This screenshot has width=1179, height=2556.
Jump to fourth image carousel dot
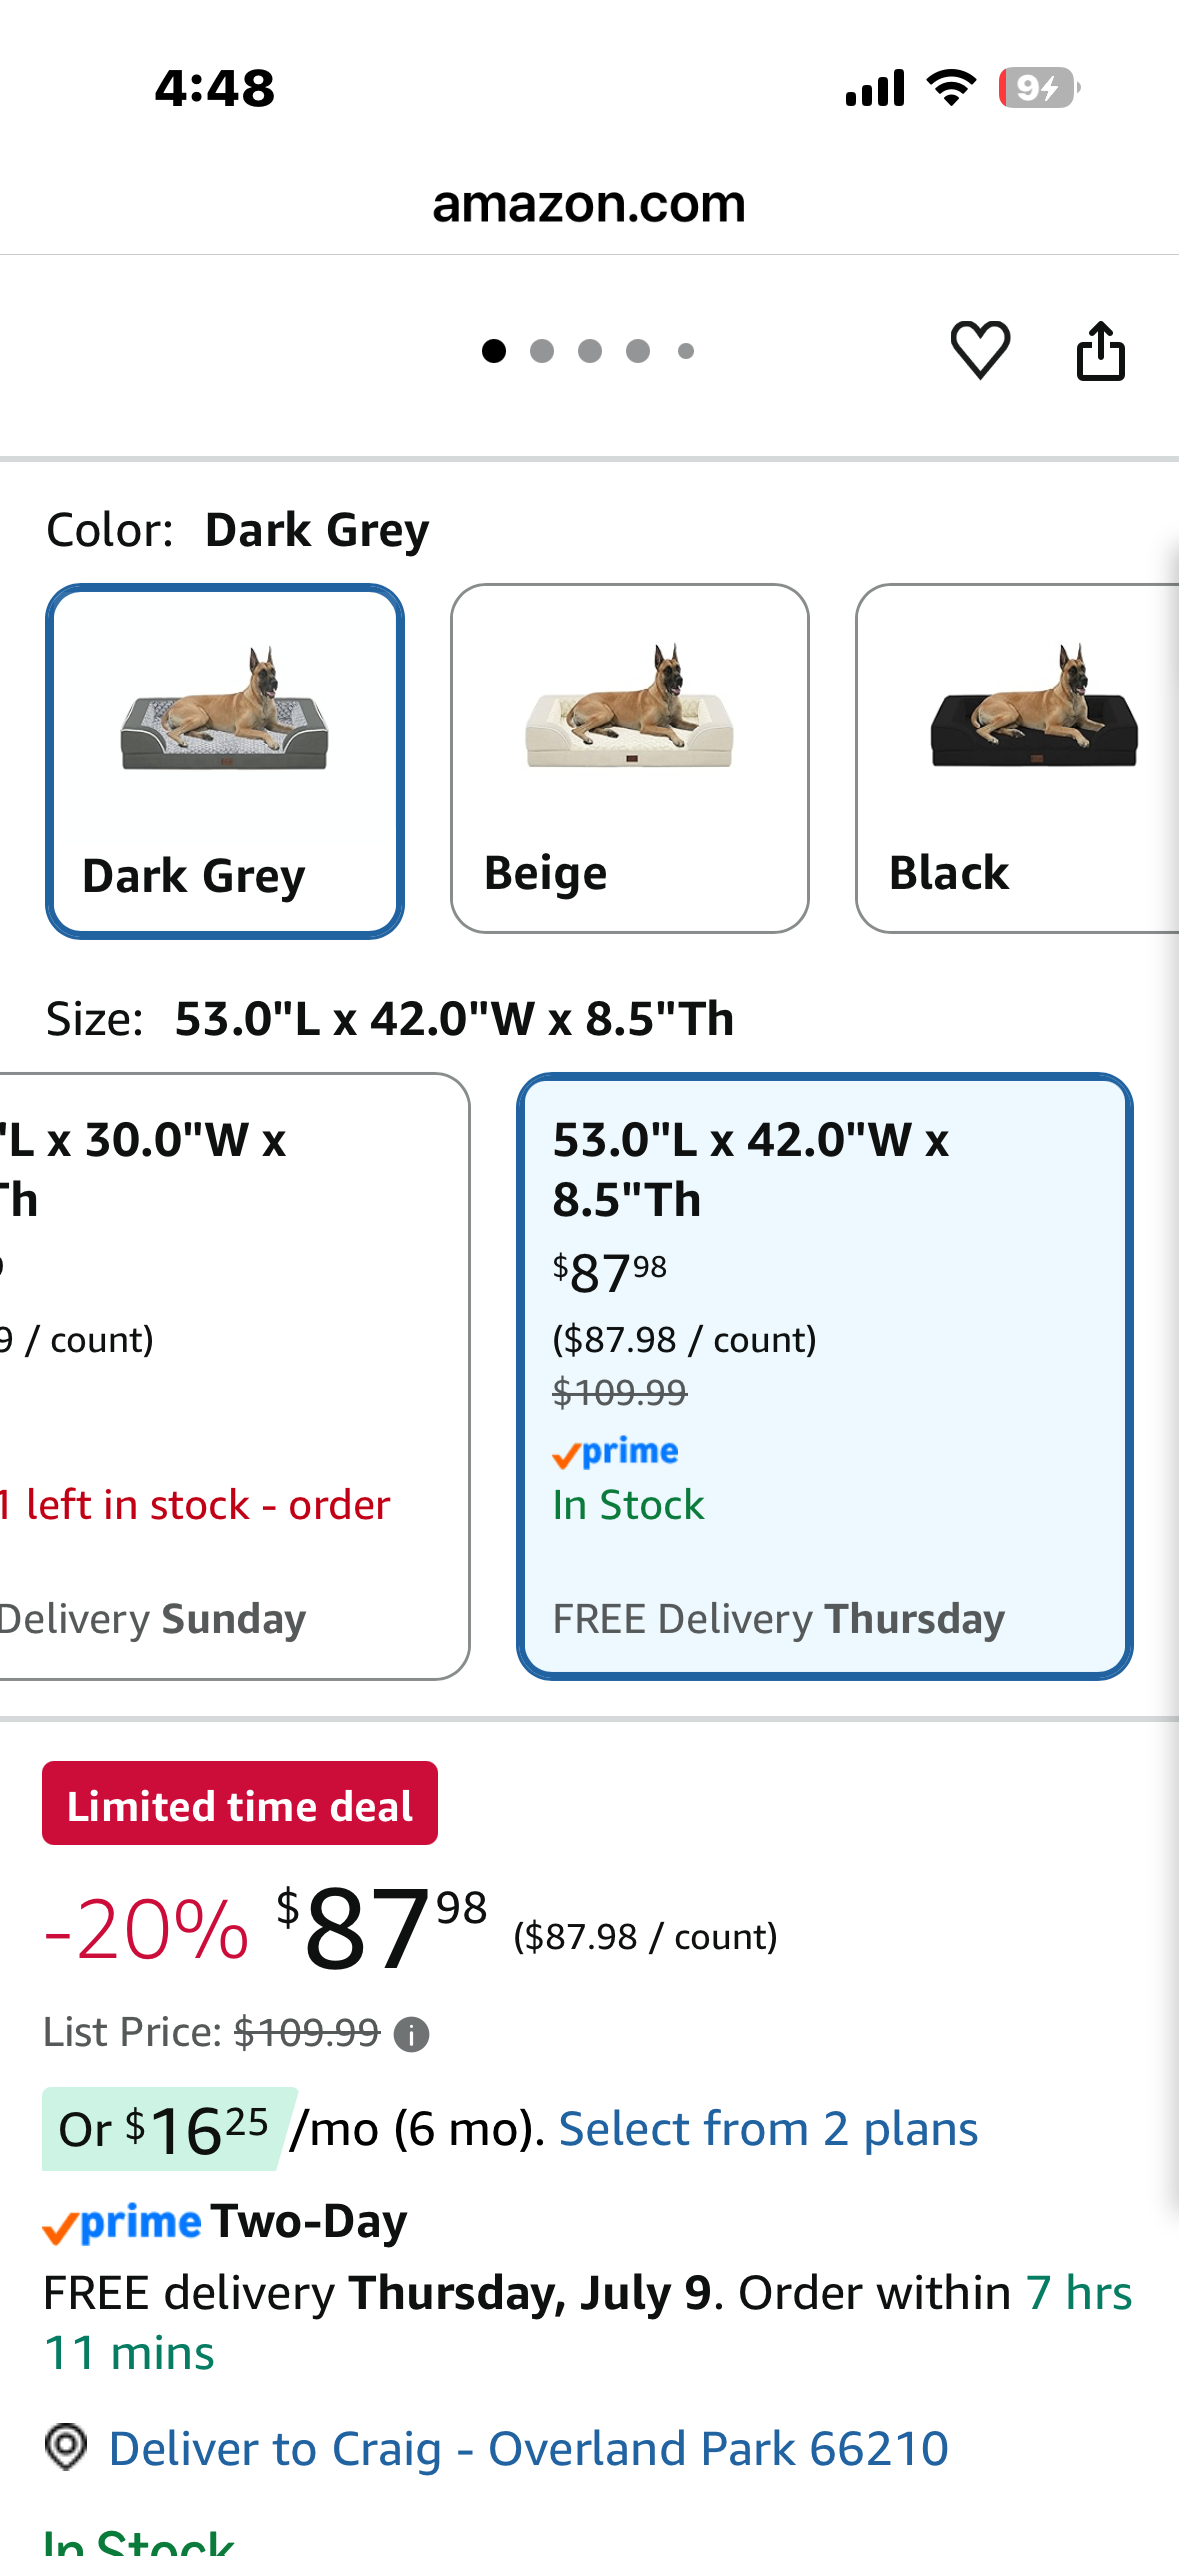pos(638,351)
